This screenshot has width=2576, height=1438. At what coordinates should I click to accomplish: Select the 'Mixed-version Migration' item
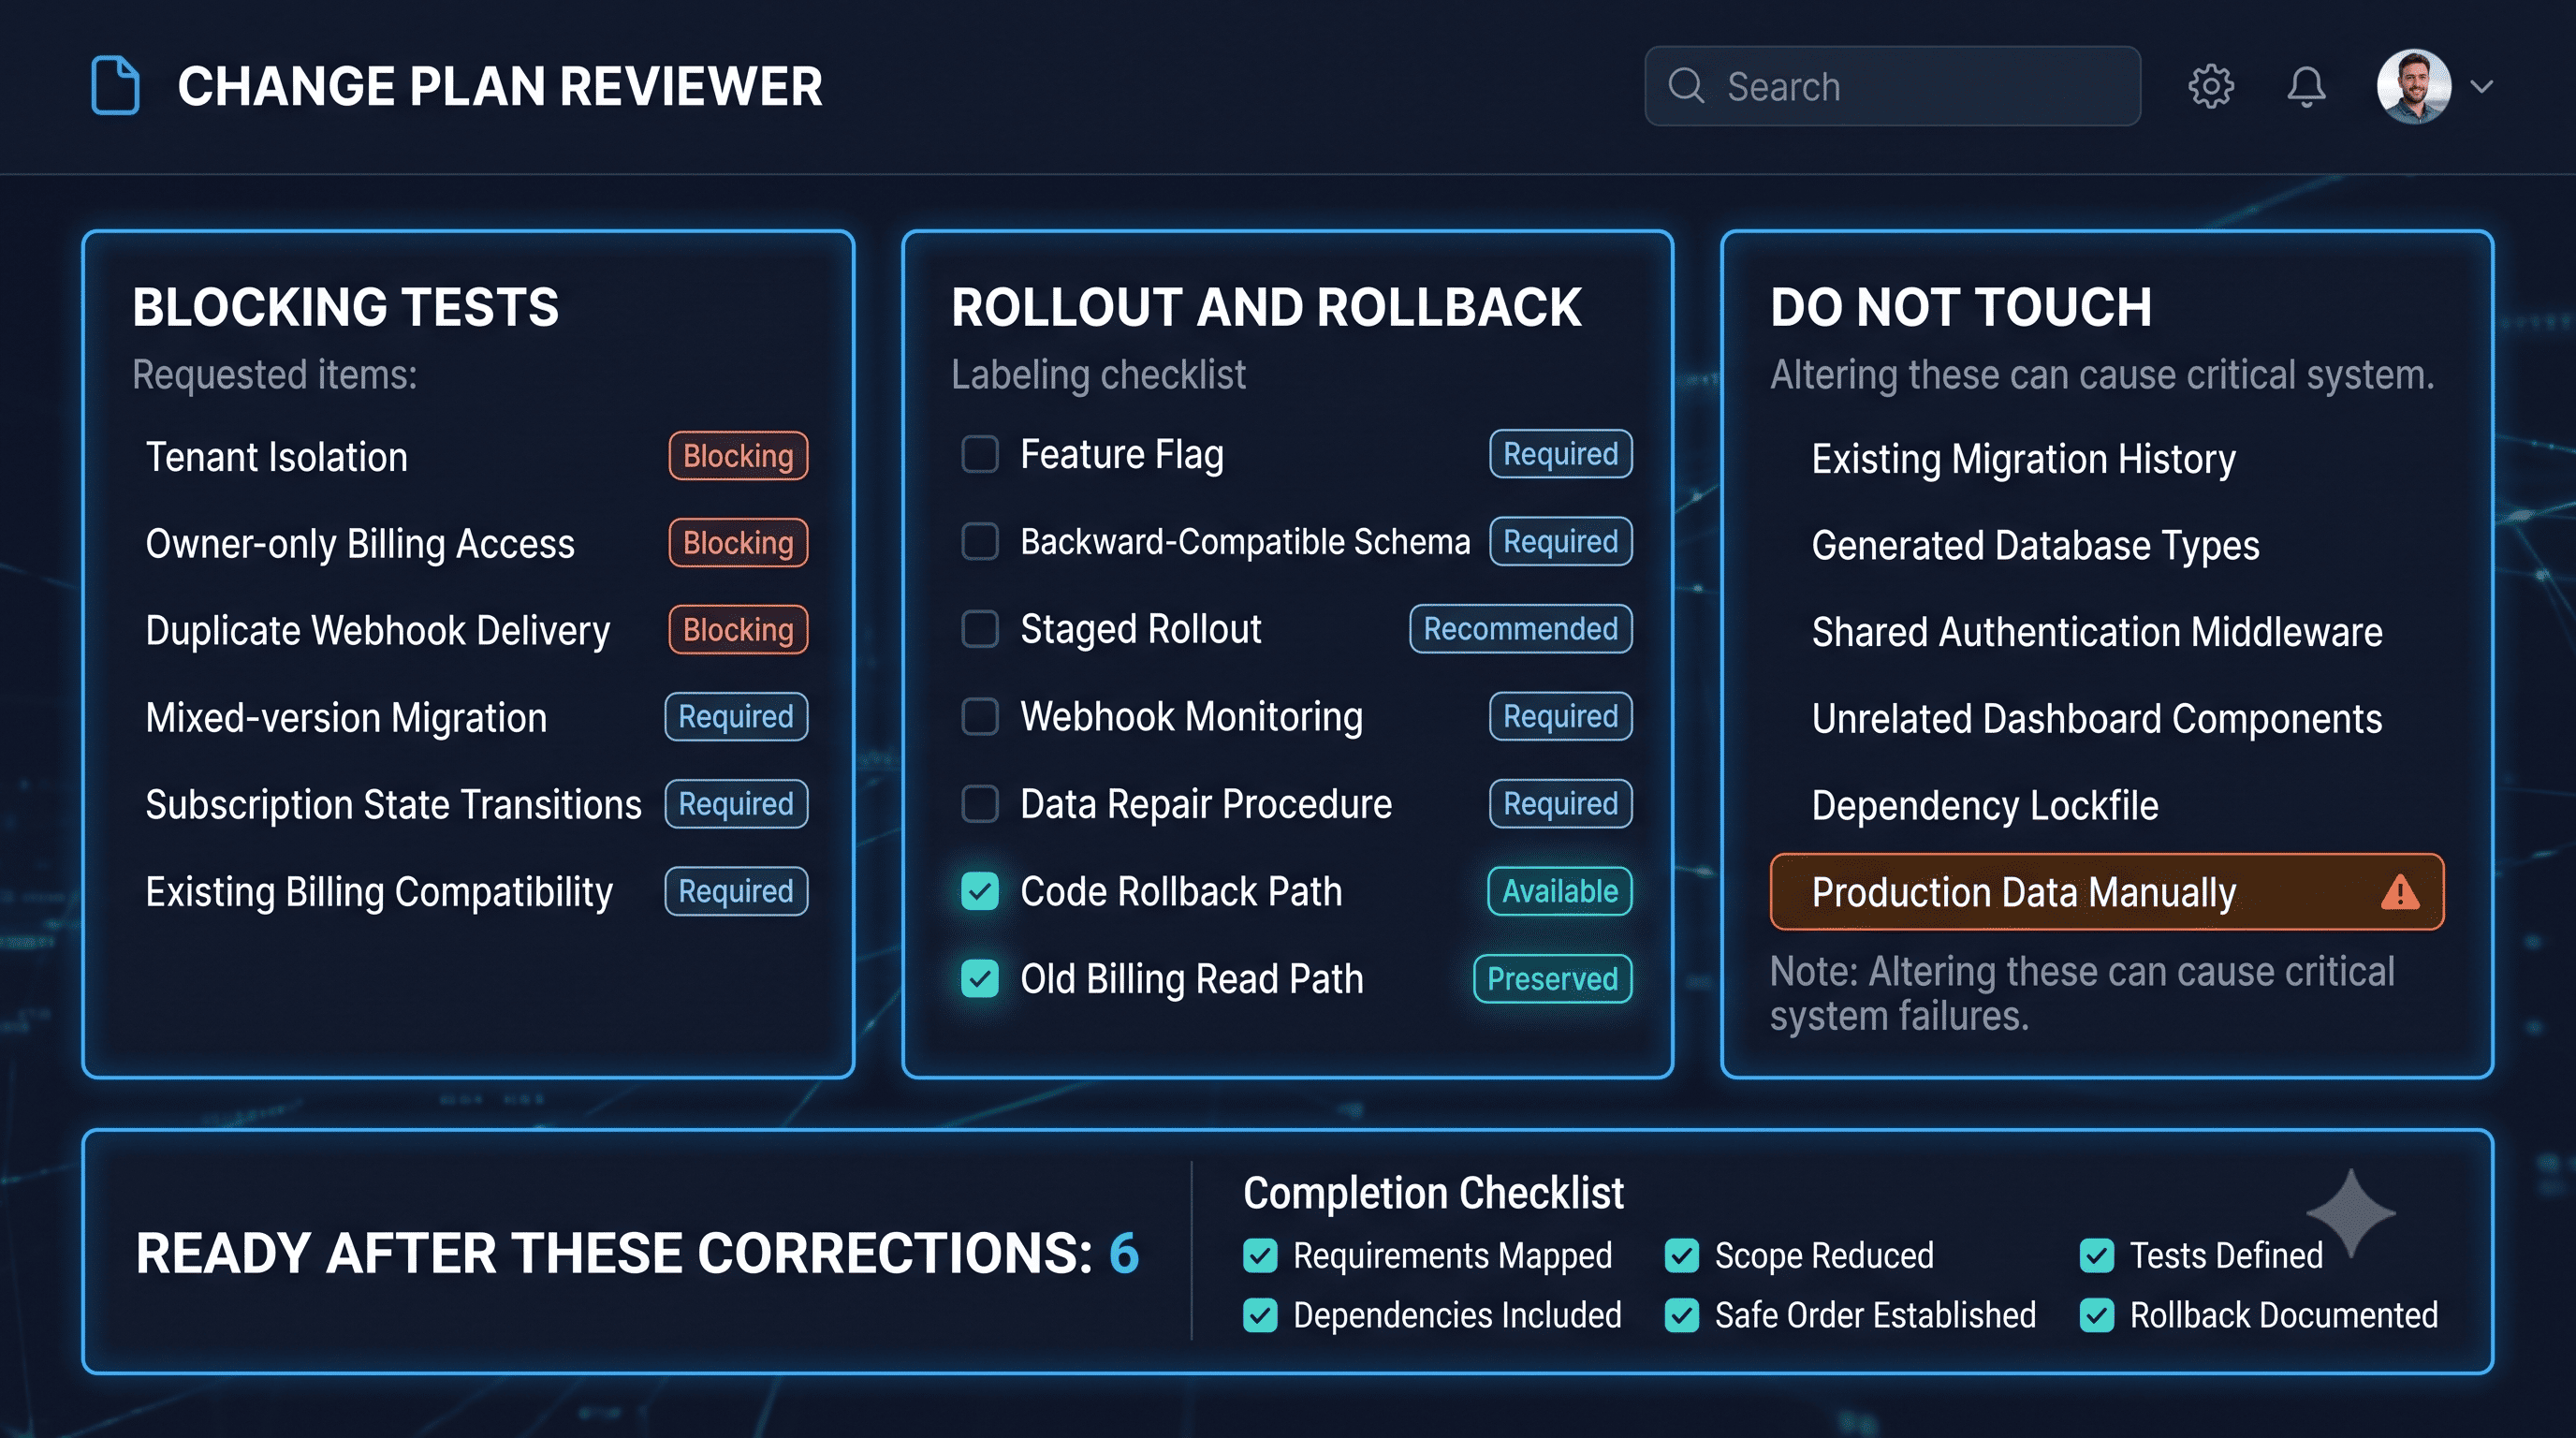pyautogui.click(x=346, y=718)
